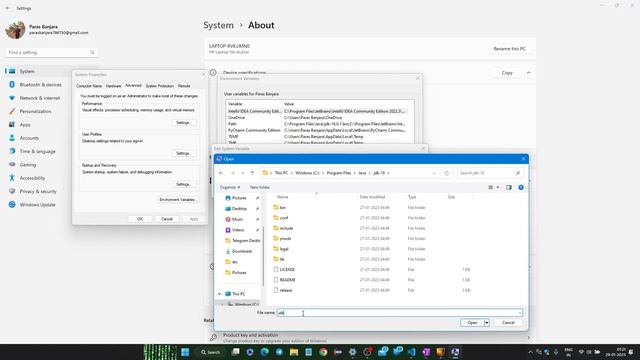Sort files by Date modified column
Image resolution: width=640 pixels, height=360 pixels.
[x=372, y=197]
